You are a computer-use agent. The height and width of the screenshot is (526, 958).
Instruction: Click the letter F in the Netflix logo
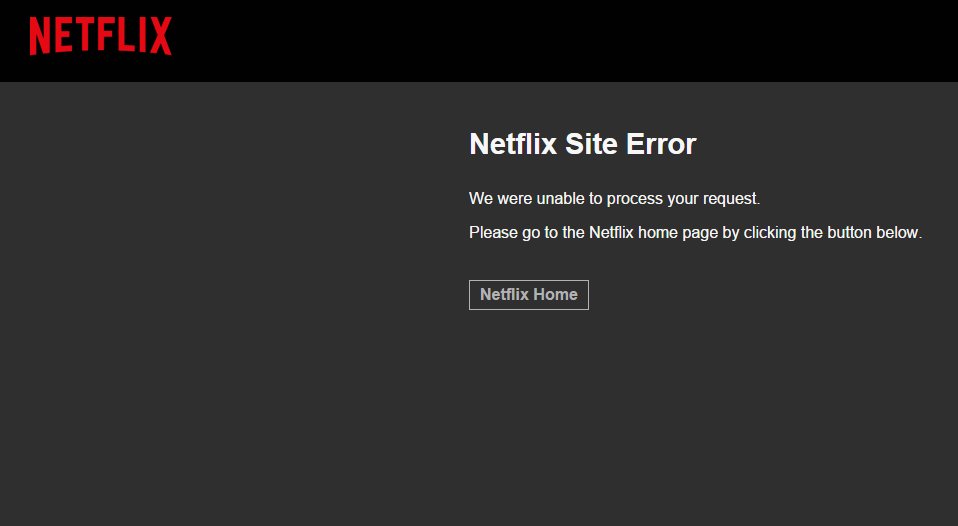(x=108, y=36)
